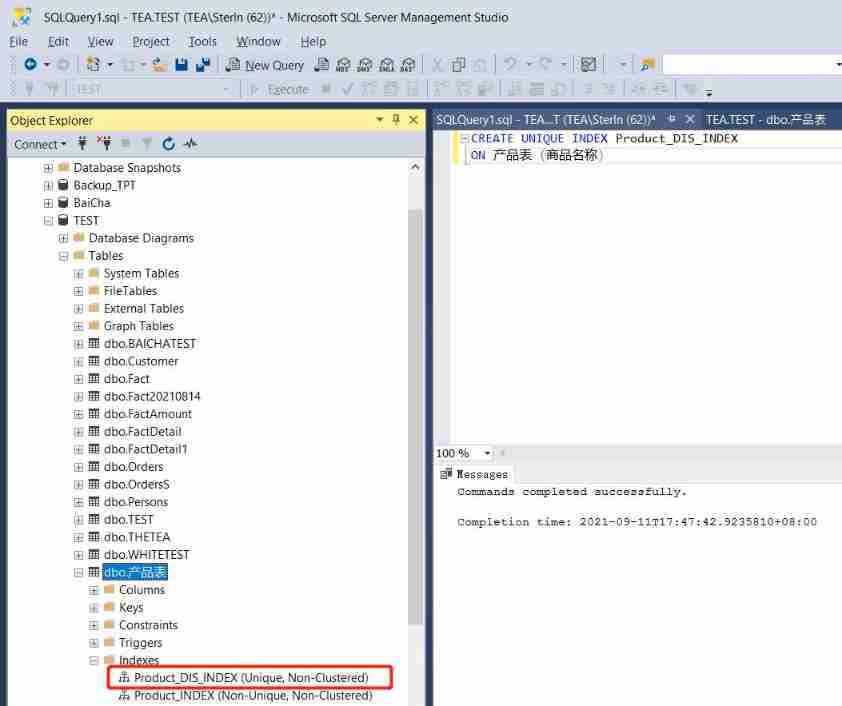Click the Open File folder icon
842x706 pixels.
click(159, 65)
